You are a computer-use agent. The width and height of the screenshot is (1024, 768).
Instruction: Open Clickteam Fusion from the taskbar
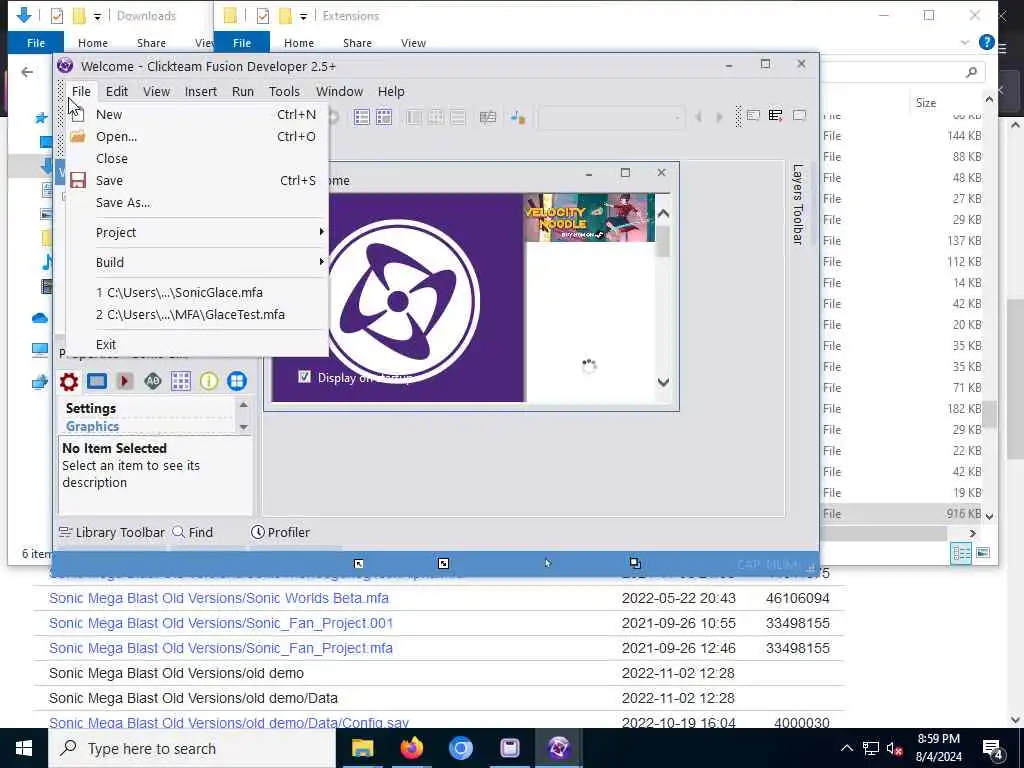tap(559, 748)
